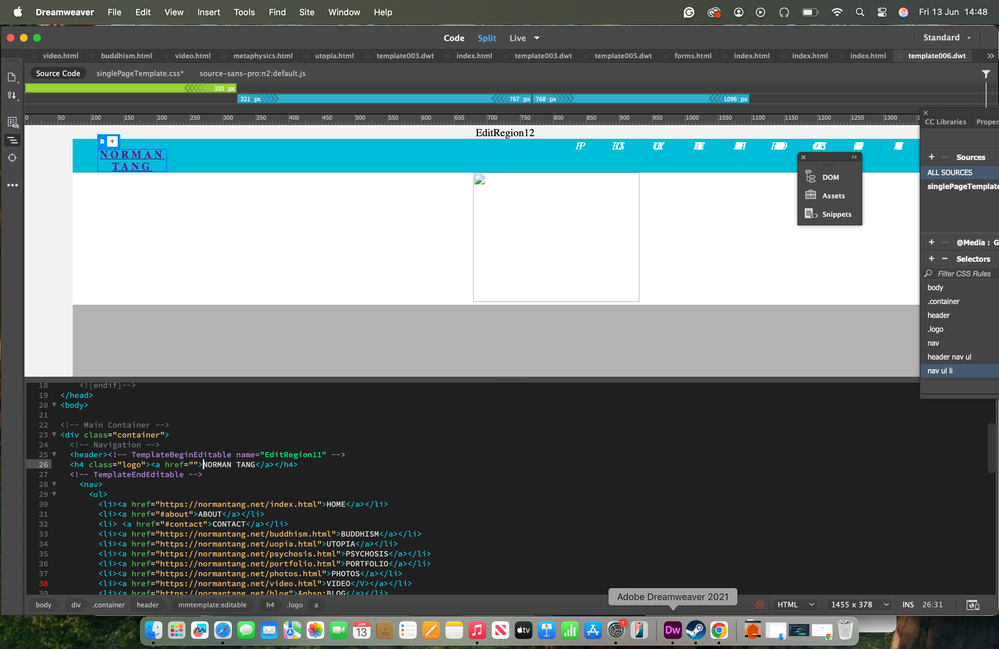Open singlePageTemplate.css related file
The width and height of the screenshot is (999, 649).
140,73
